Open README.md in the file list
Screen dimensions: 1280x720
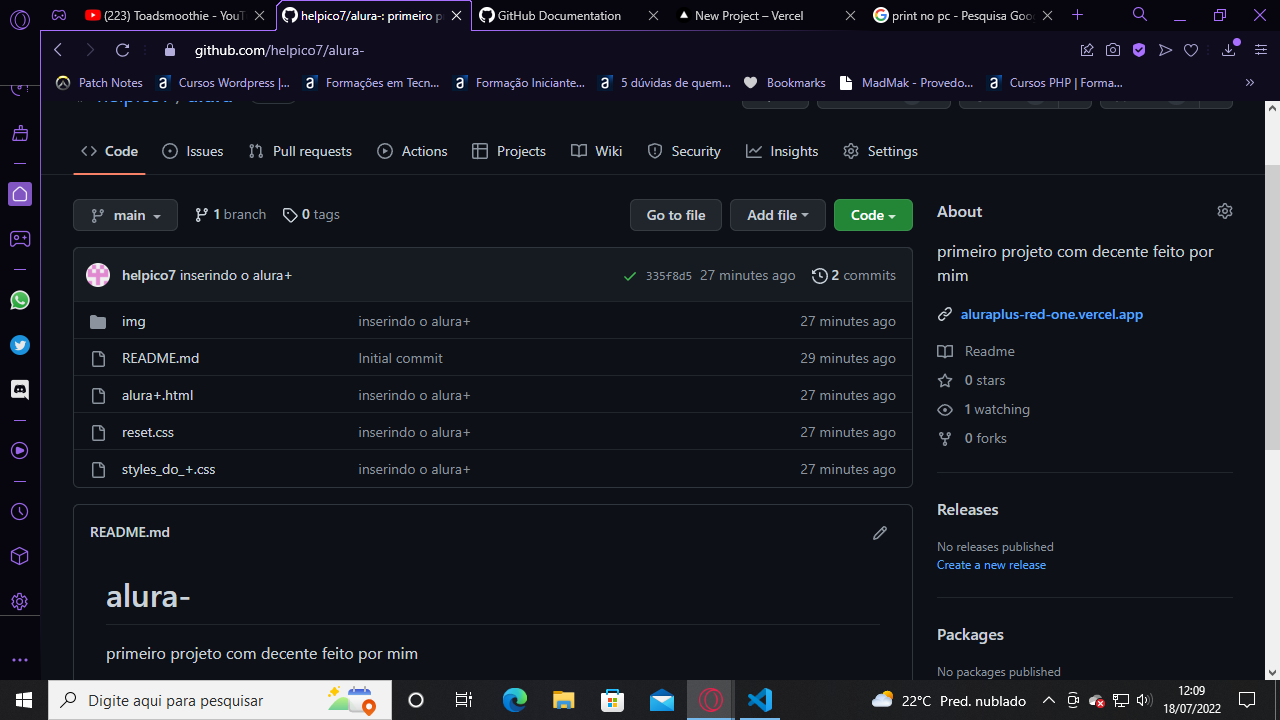coord(160,358)
